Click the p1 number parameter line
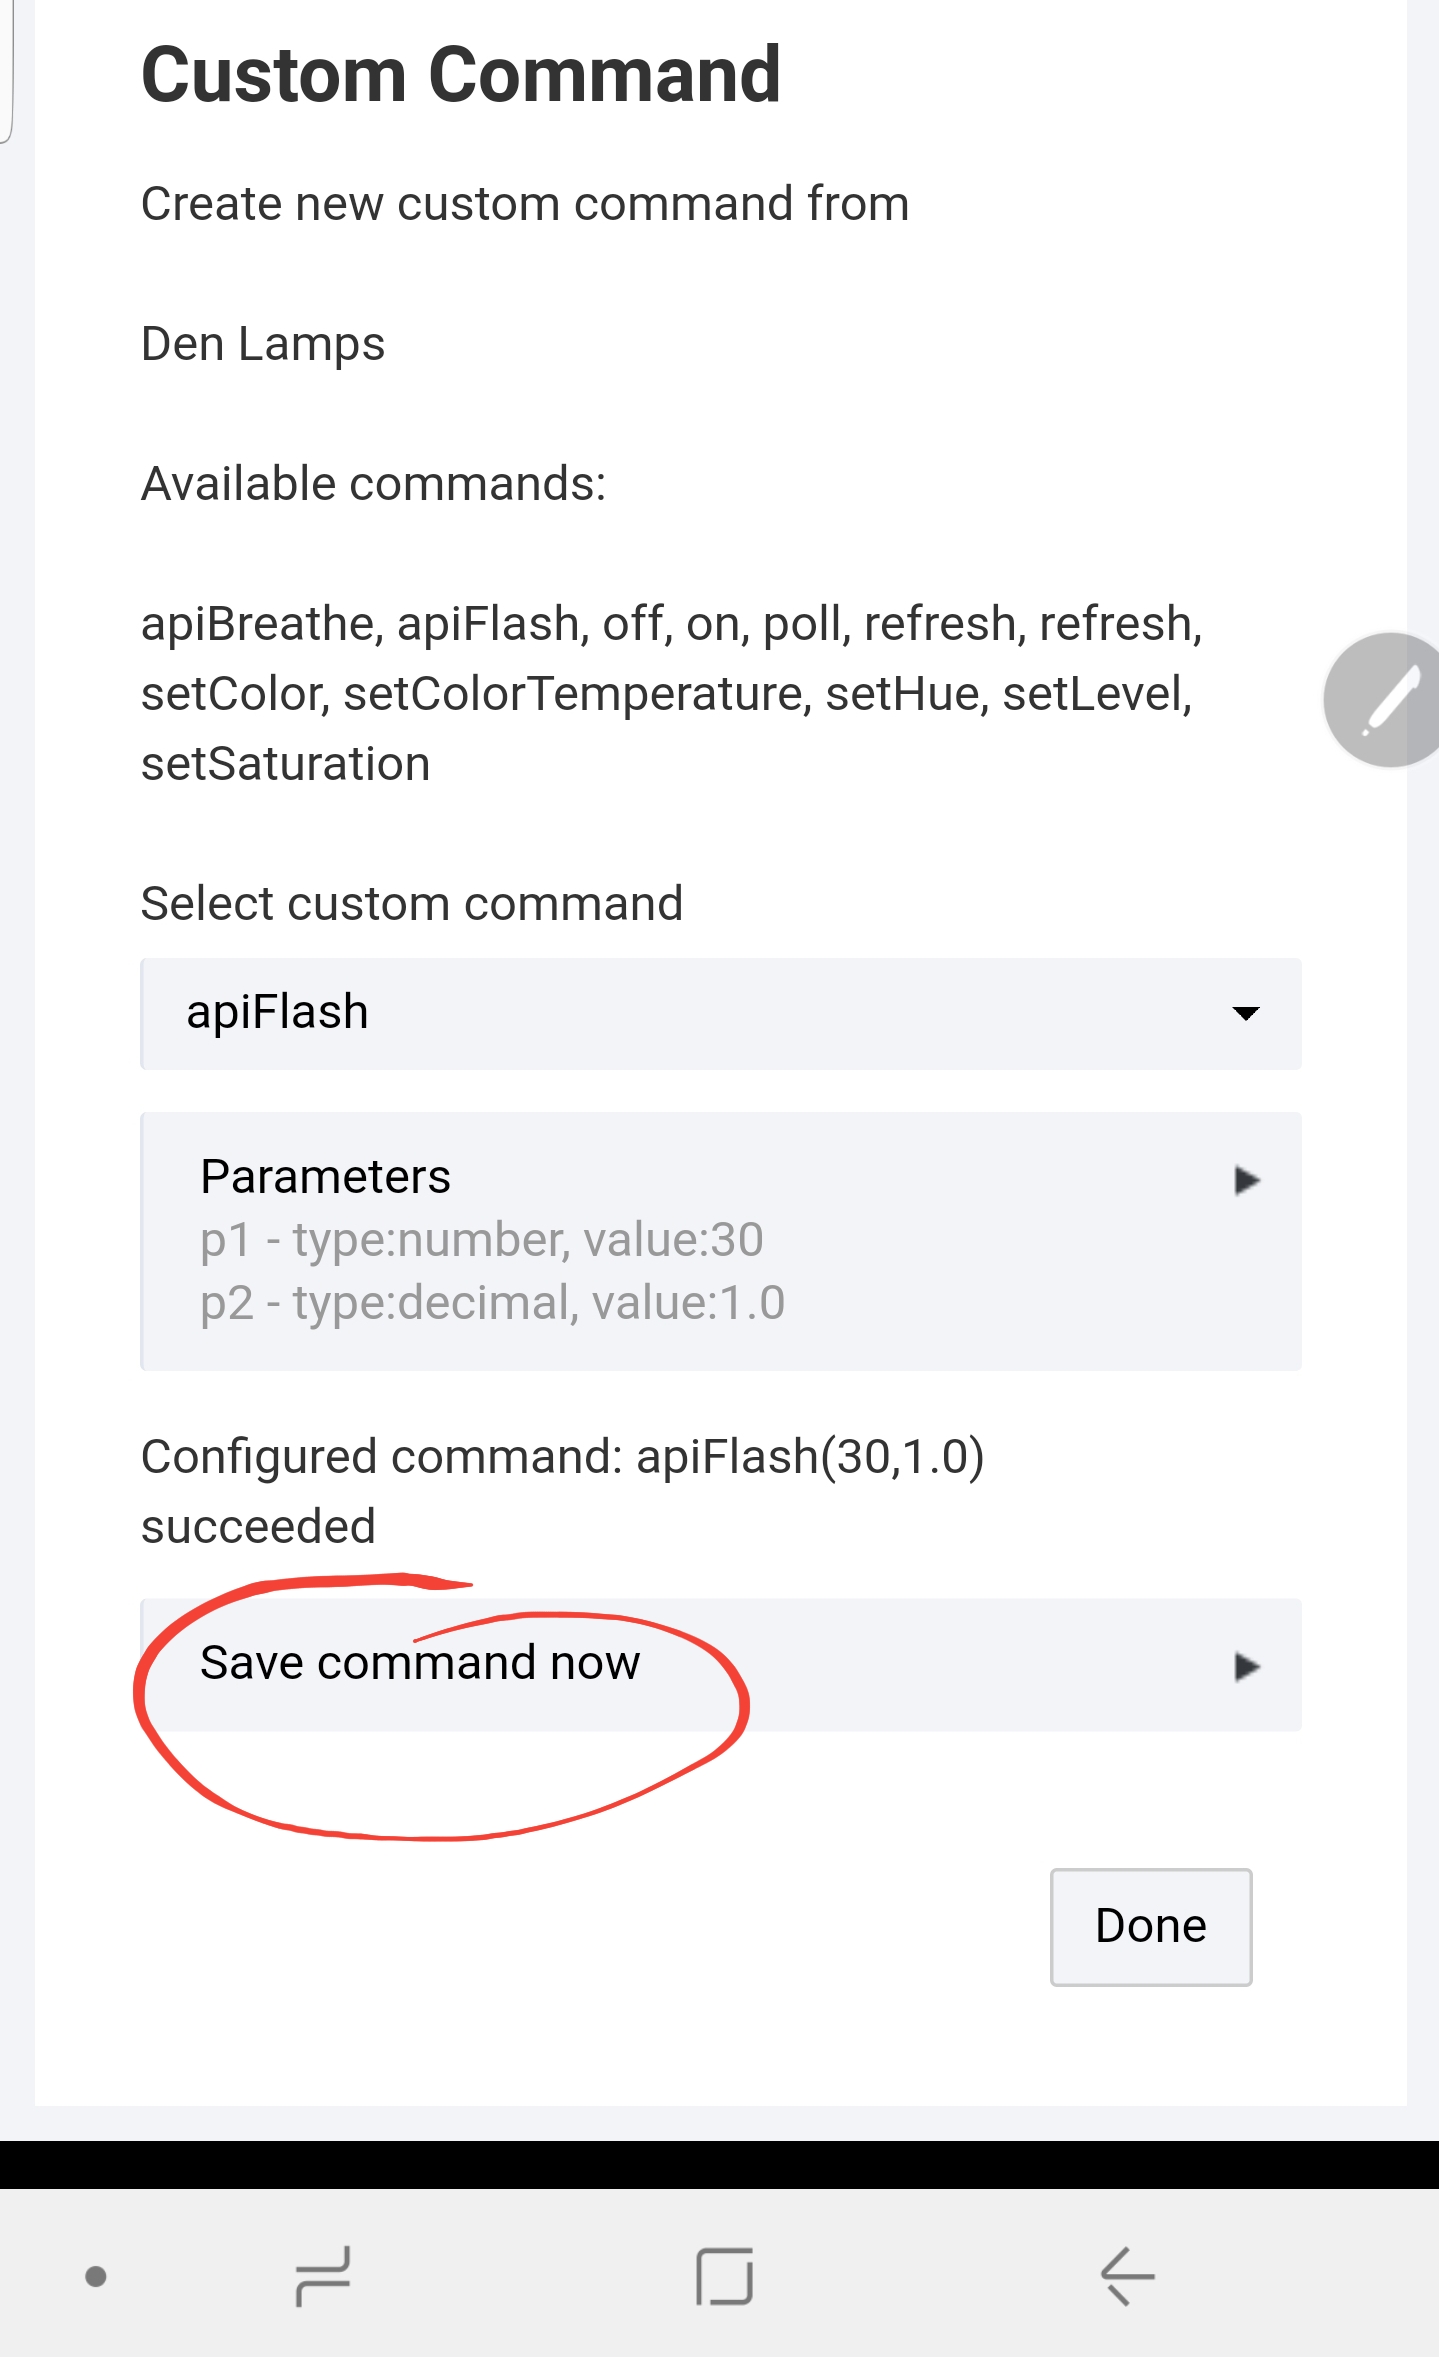1439x2357 pixels. 481,1240
